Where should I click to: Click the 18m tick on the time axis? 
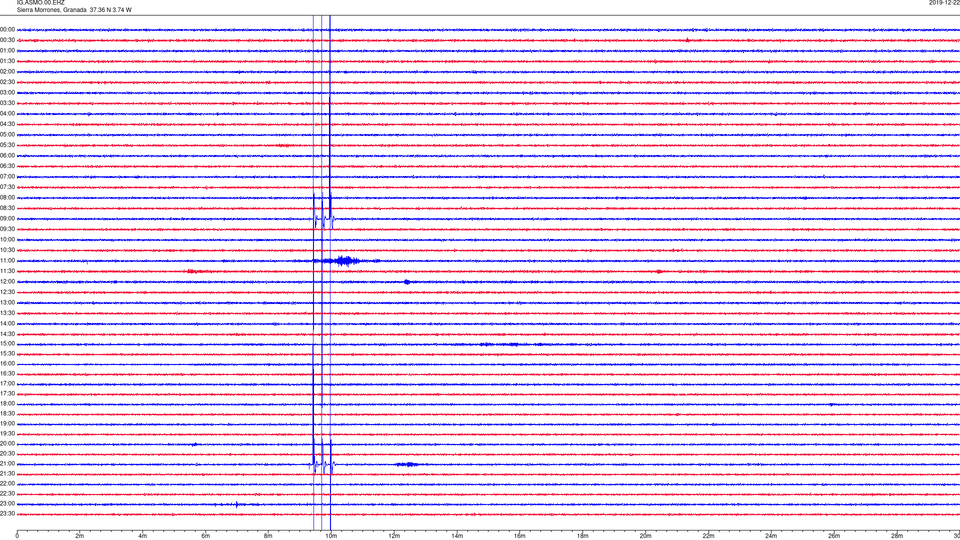pos(582,536)
